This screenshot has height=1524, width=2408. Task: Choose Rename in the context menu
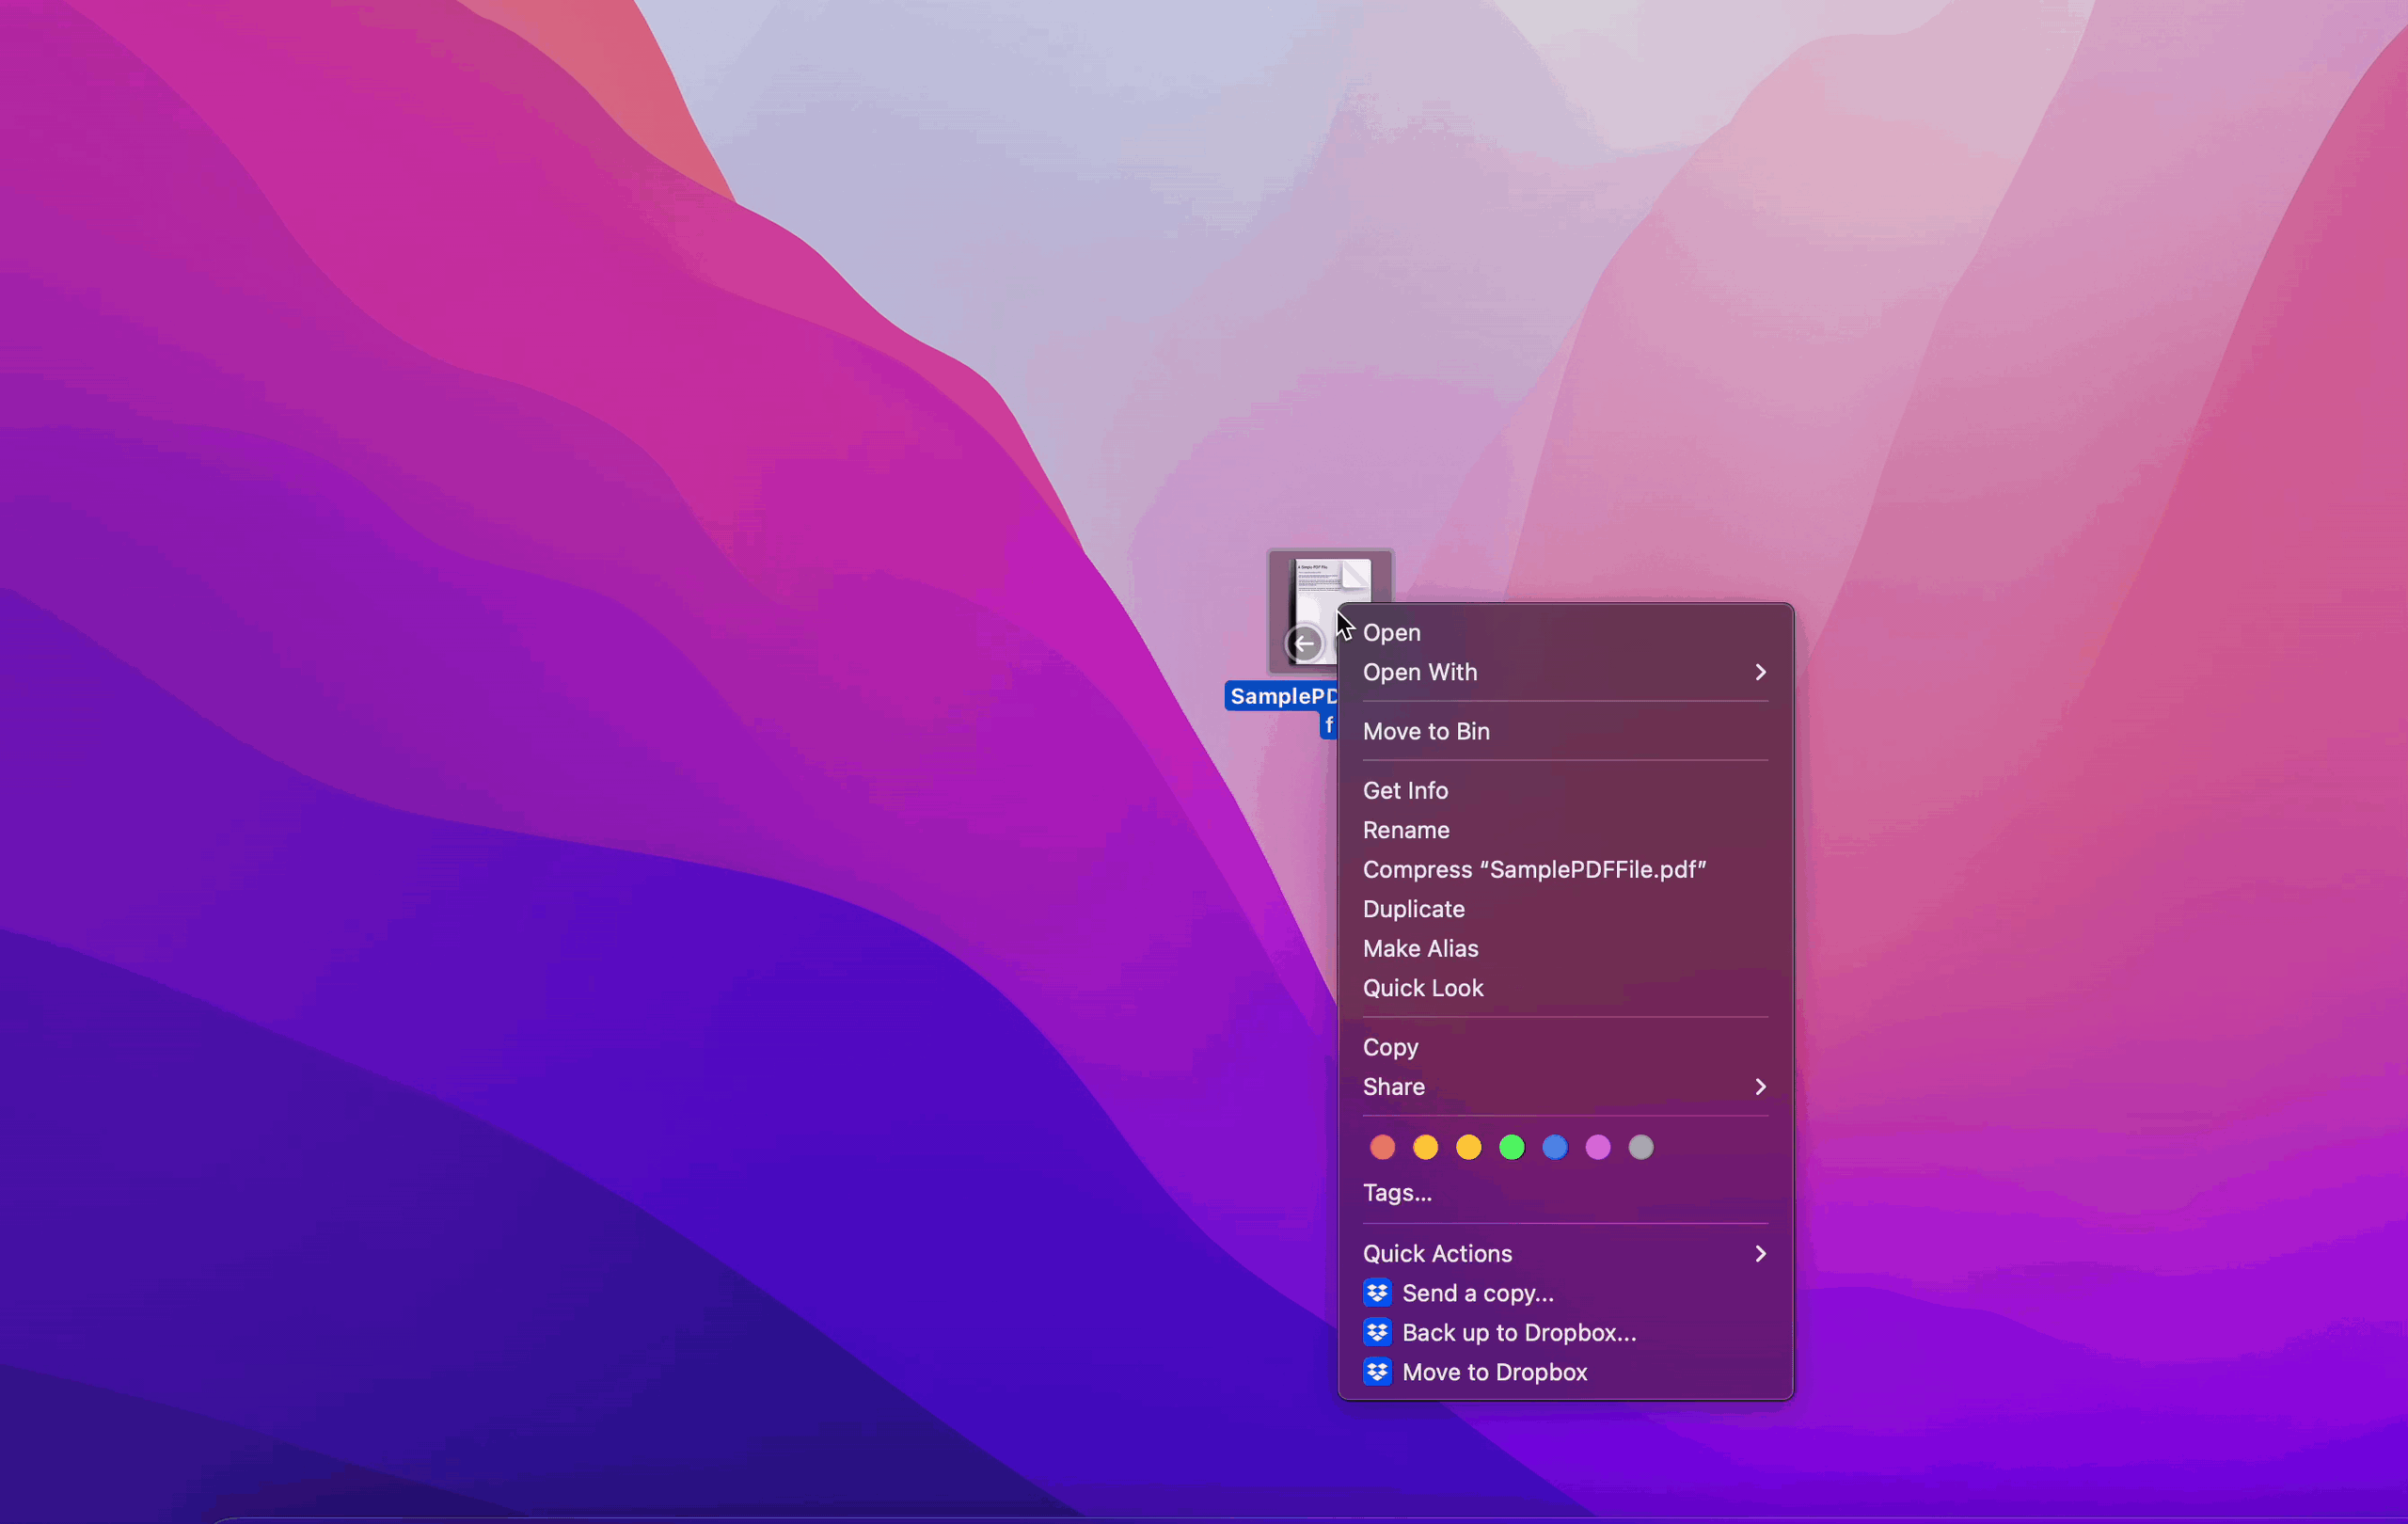(1406, 830)
